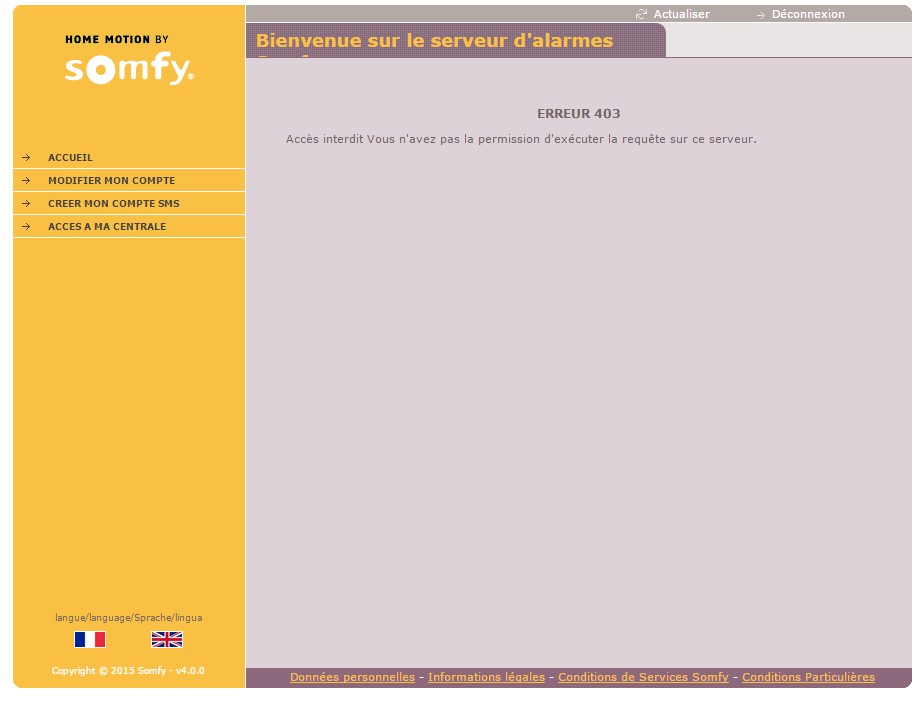Refresh the page via the Actualiser text link
This screenshot has width=924, height=703.
click(681, 14)
